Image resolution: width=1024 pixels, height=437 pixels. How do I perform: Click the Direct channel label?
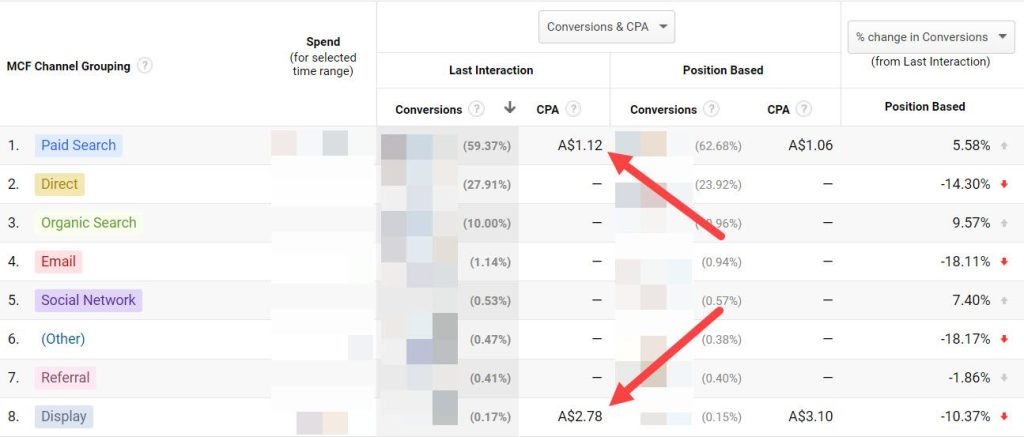click(x=59, y=184)
